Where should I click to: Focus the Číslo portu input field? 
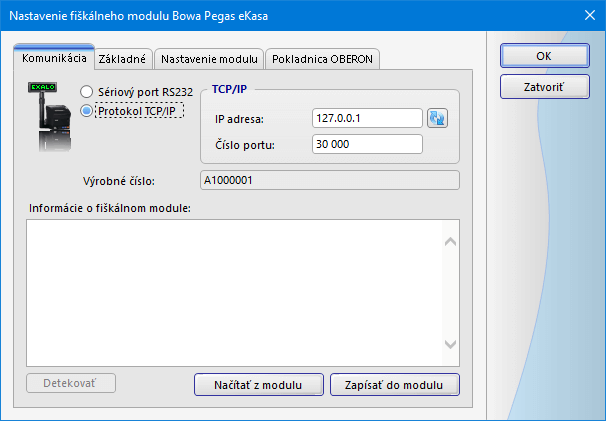[x=366, y=145]
